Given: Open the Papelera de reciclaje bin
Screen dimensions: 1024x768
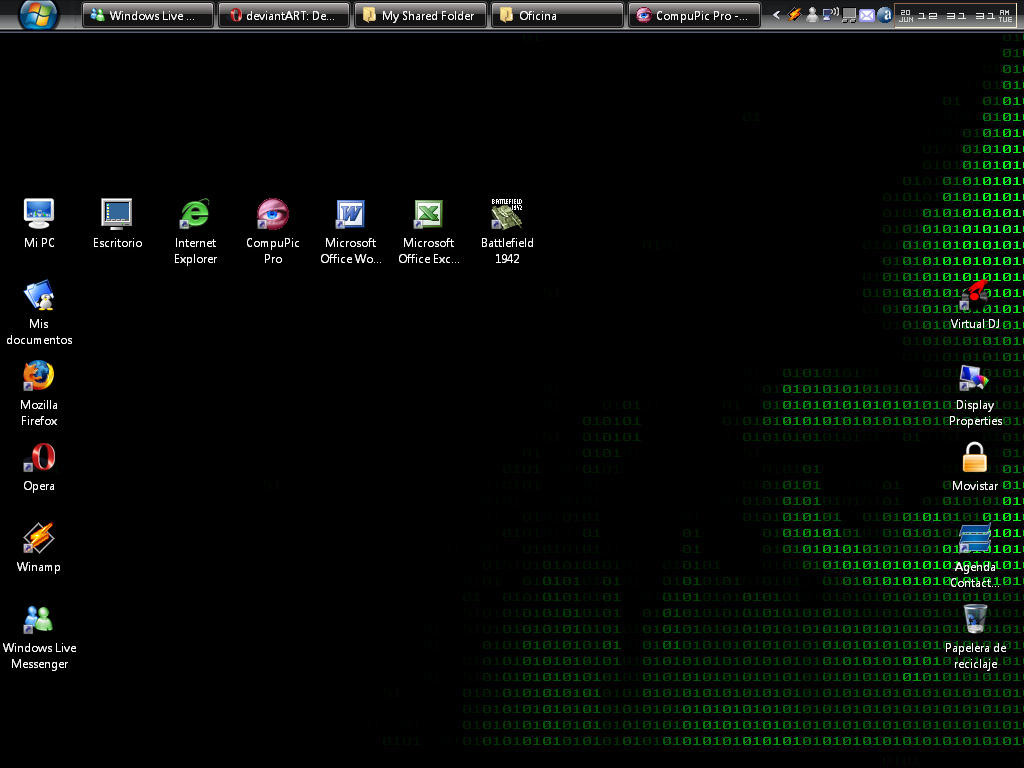Looking at the screenshot, I should pos(975,637).
